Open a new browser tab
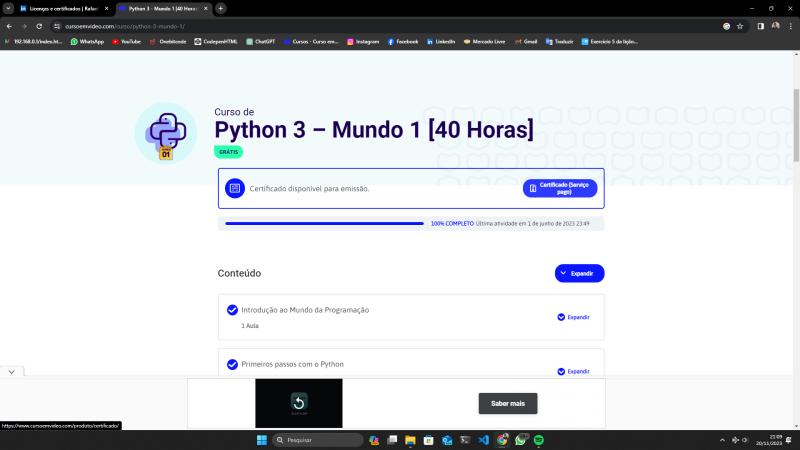The width and height of the screenshot is (800, 450). coord(220,9)
